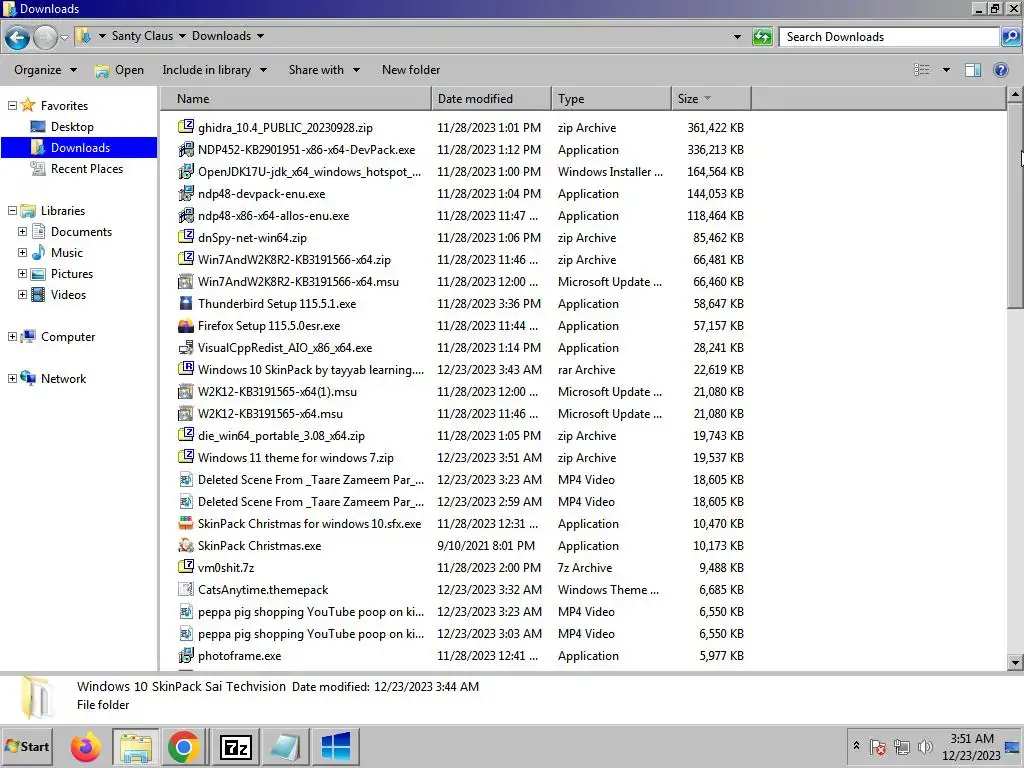Screen dimensions: 1024x768
Task: Click the Back navigation arrow button
Action: [18, 37]
